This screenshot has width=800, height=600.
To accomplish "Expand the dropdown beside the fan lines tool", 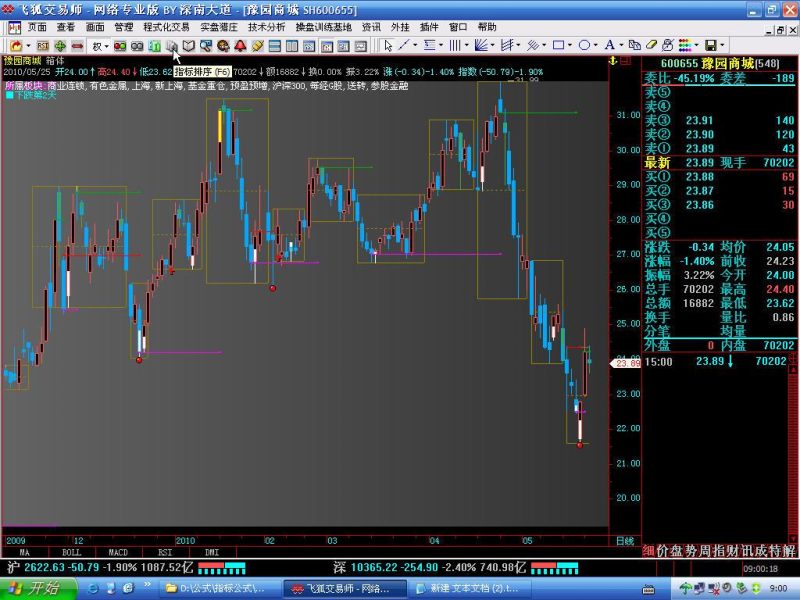I will click(x=492, y=46).
